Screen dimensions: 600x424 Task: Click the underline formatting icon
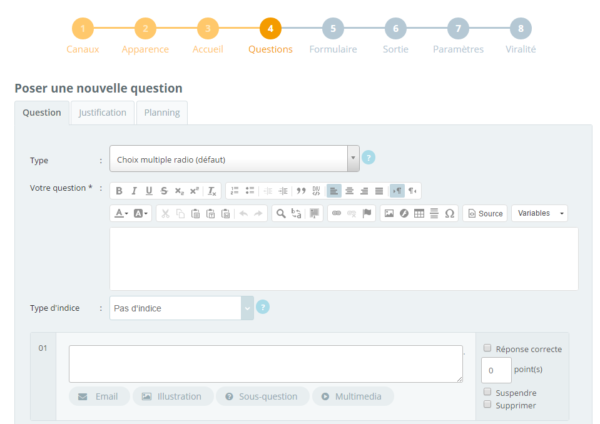point(149,190)
